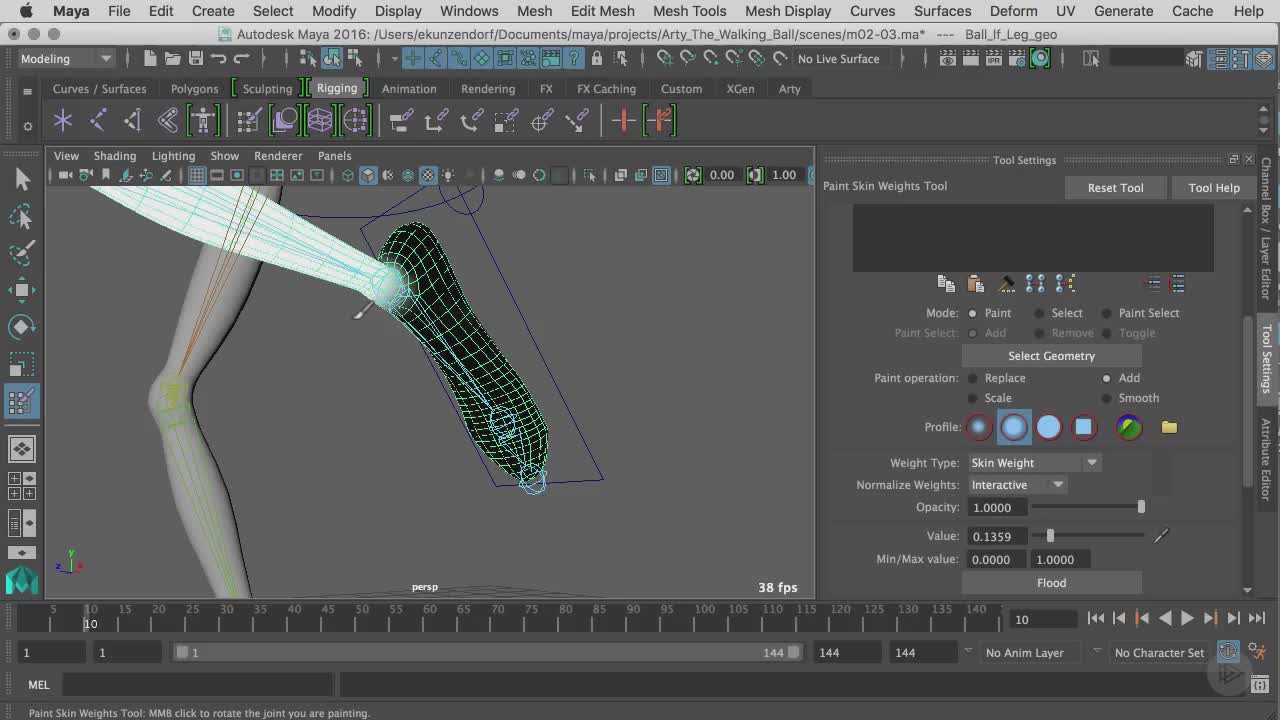Open the brush profile folder browser

coord(1169,427)
